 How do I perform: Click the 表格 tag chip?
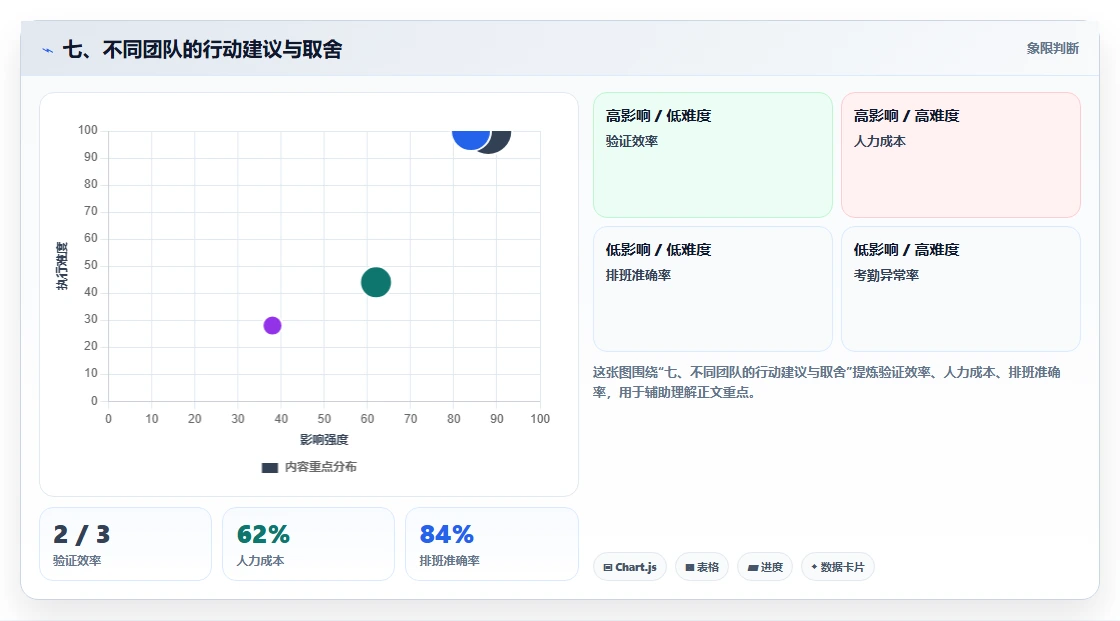702,567
